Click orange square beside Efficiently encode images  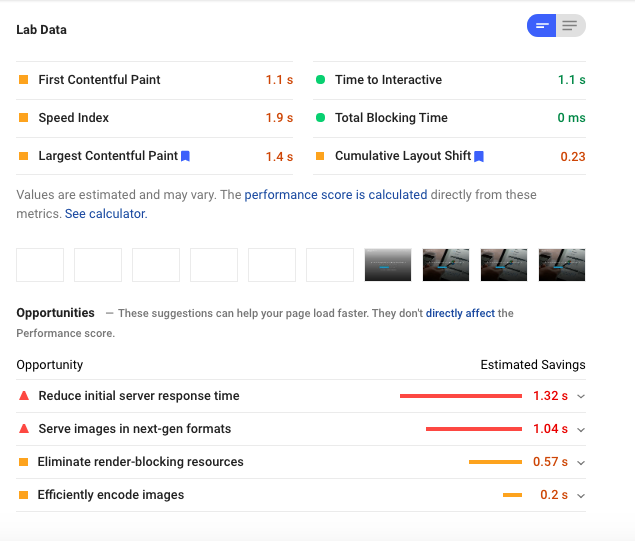point(23,495)
